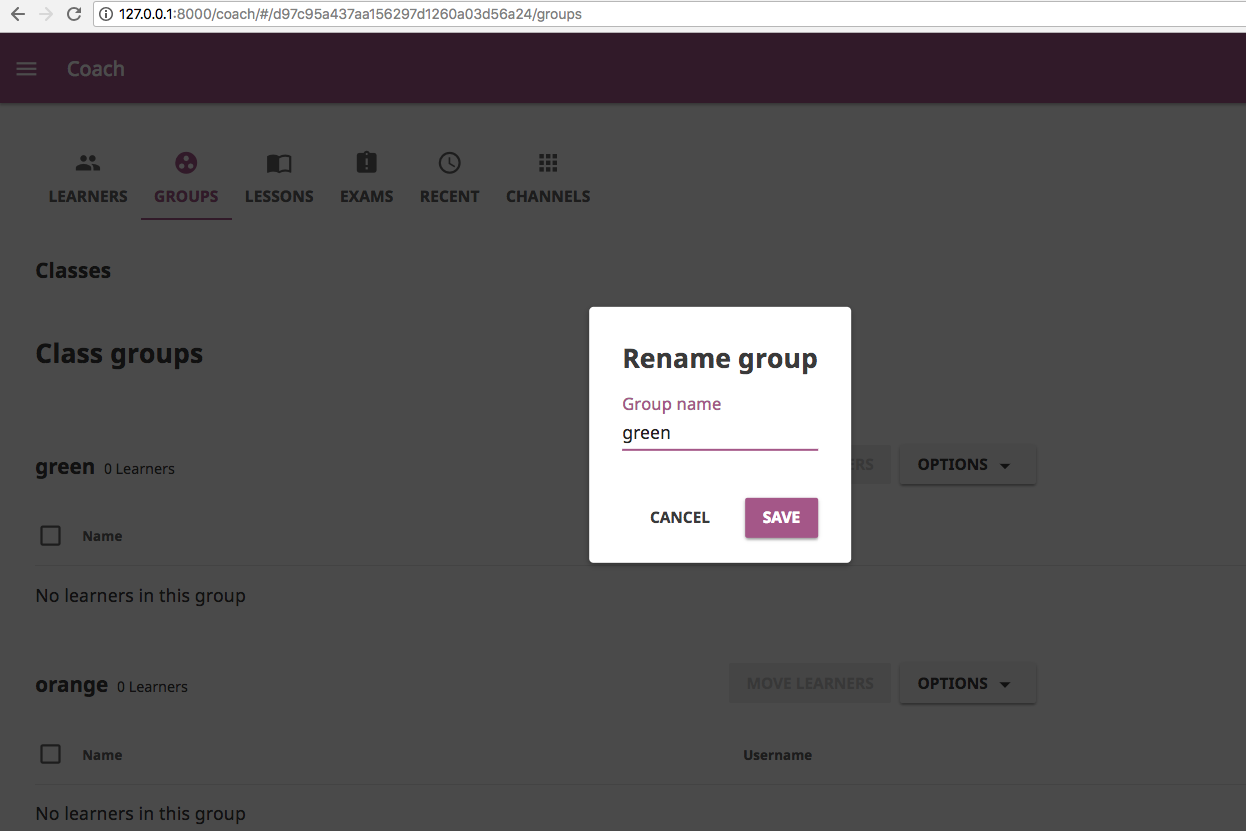Screen dimensions: 1246x831
Task: Go to the LESSONS tab
Action: pos(279,196)
